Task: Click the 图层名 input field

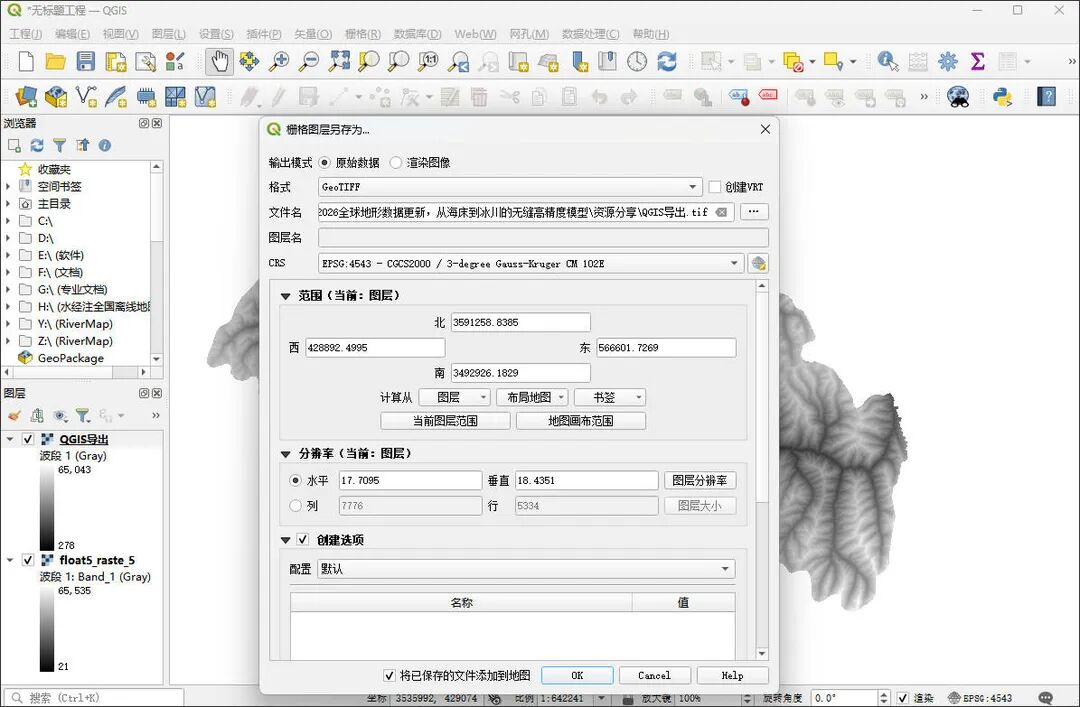Action: click(543, 238)
